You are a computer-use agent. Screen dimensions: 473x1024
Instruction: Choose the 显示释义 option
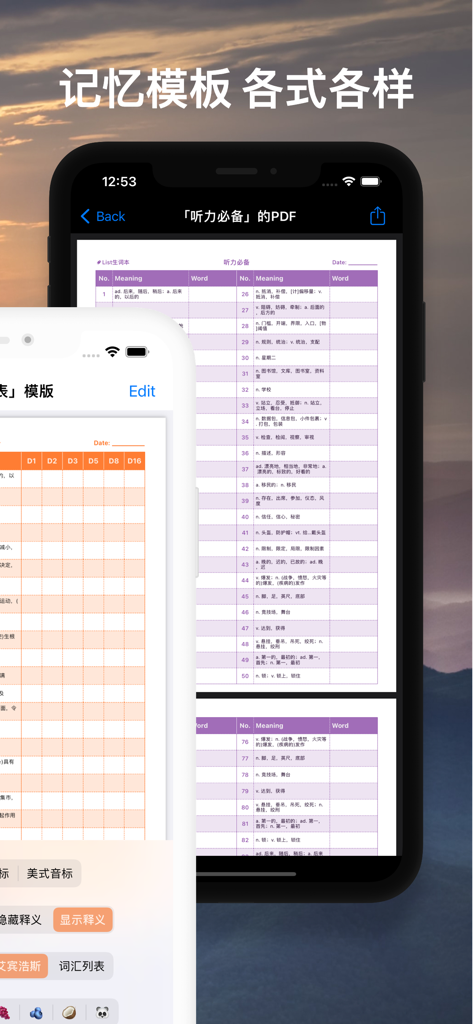83,920
